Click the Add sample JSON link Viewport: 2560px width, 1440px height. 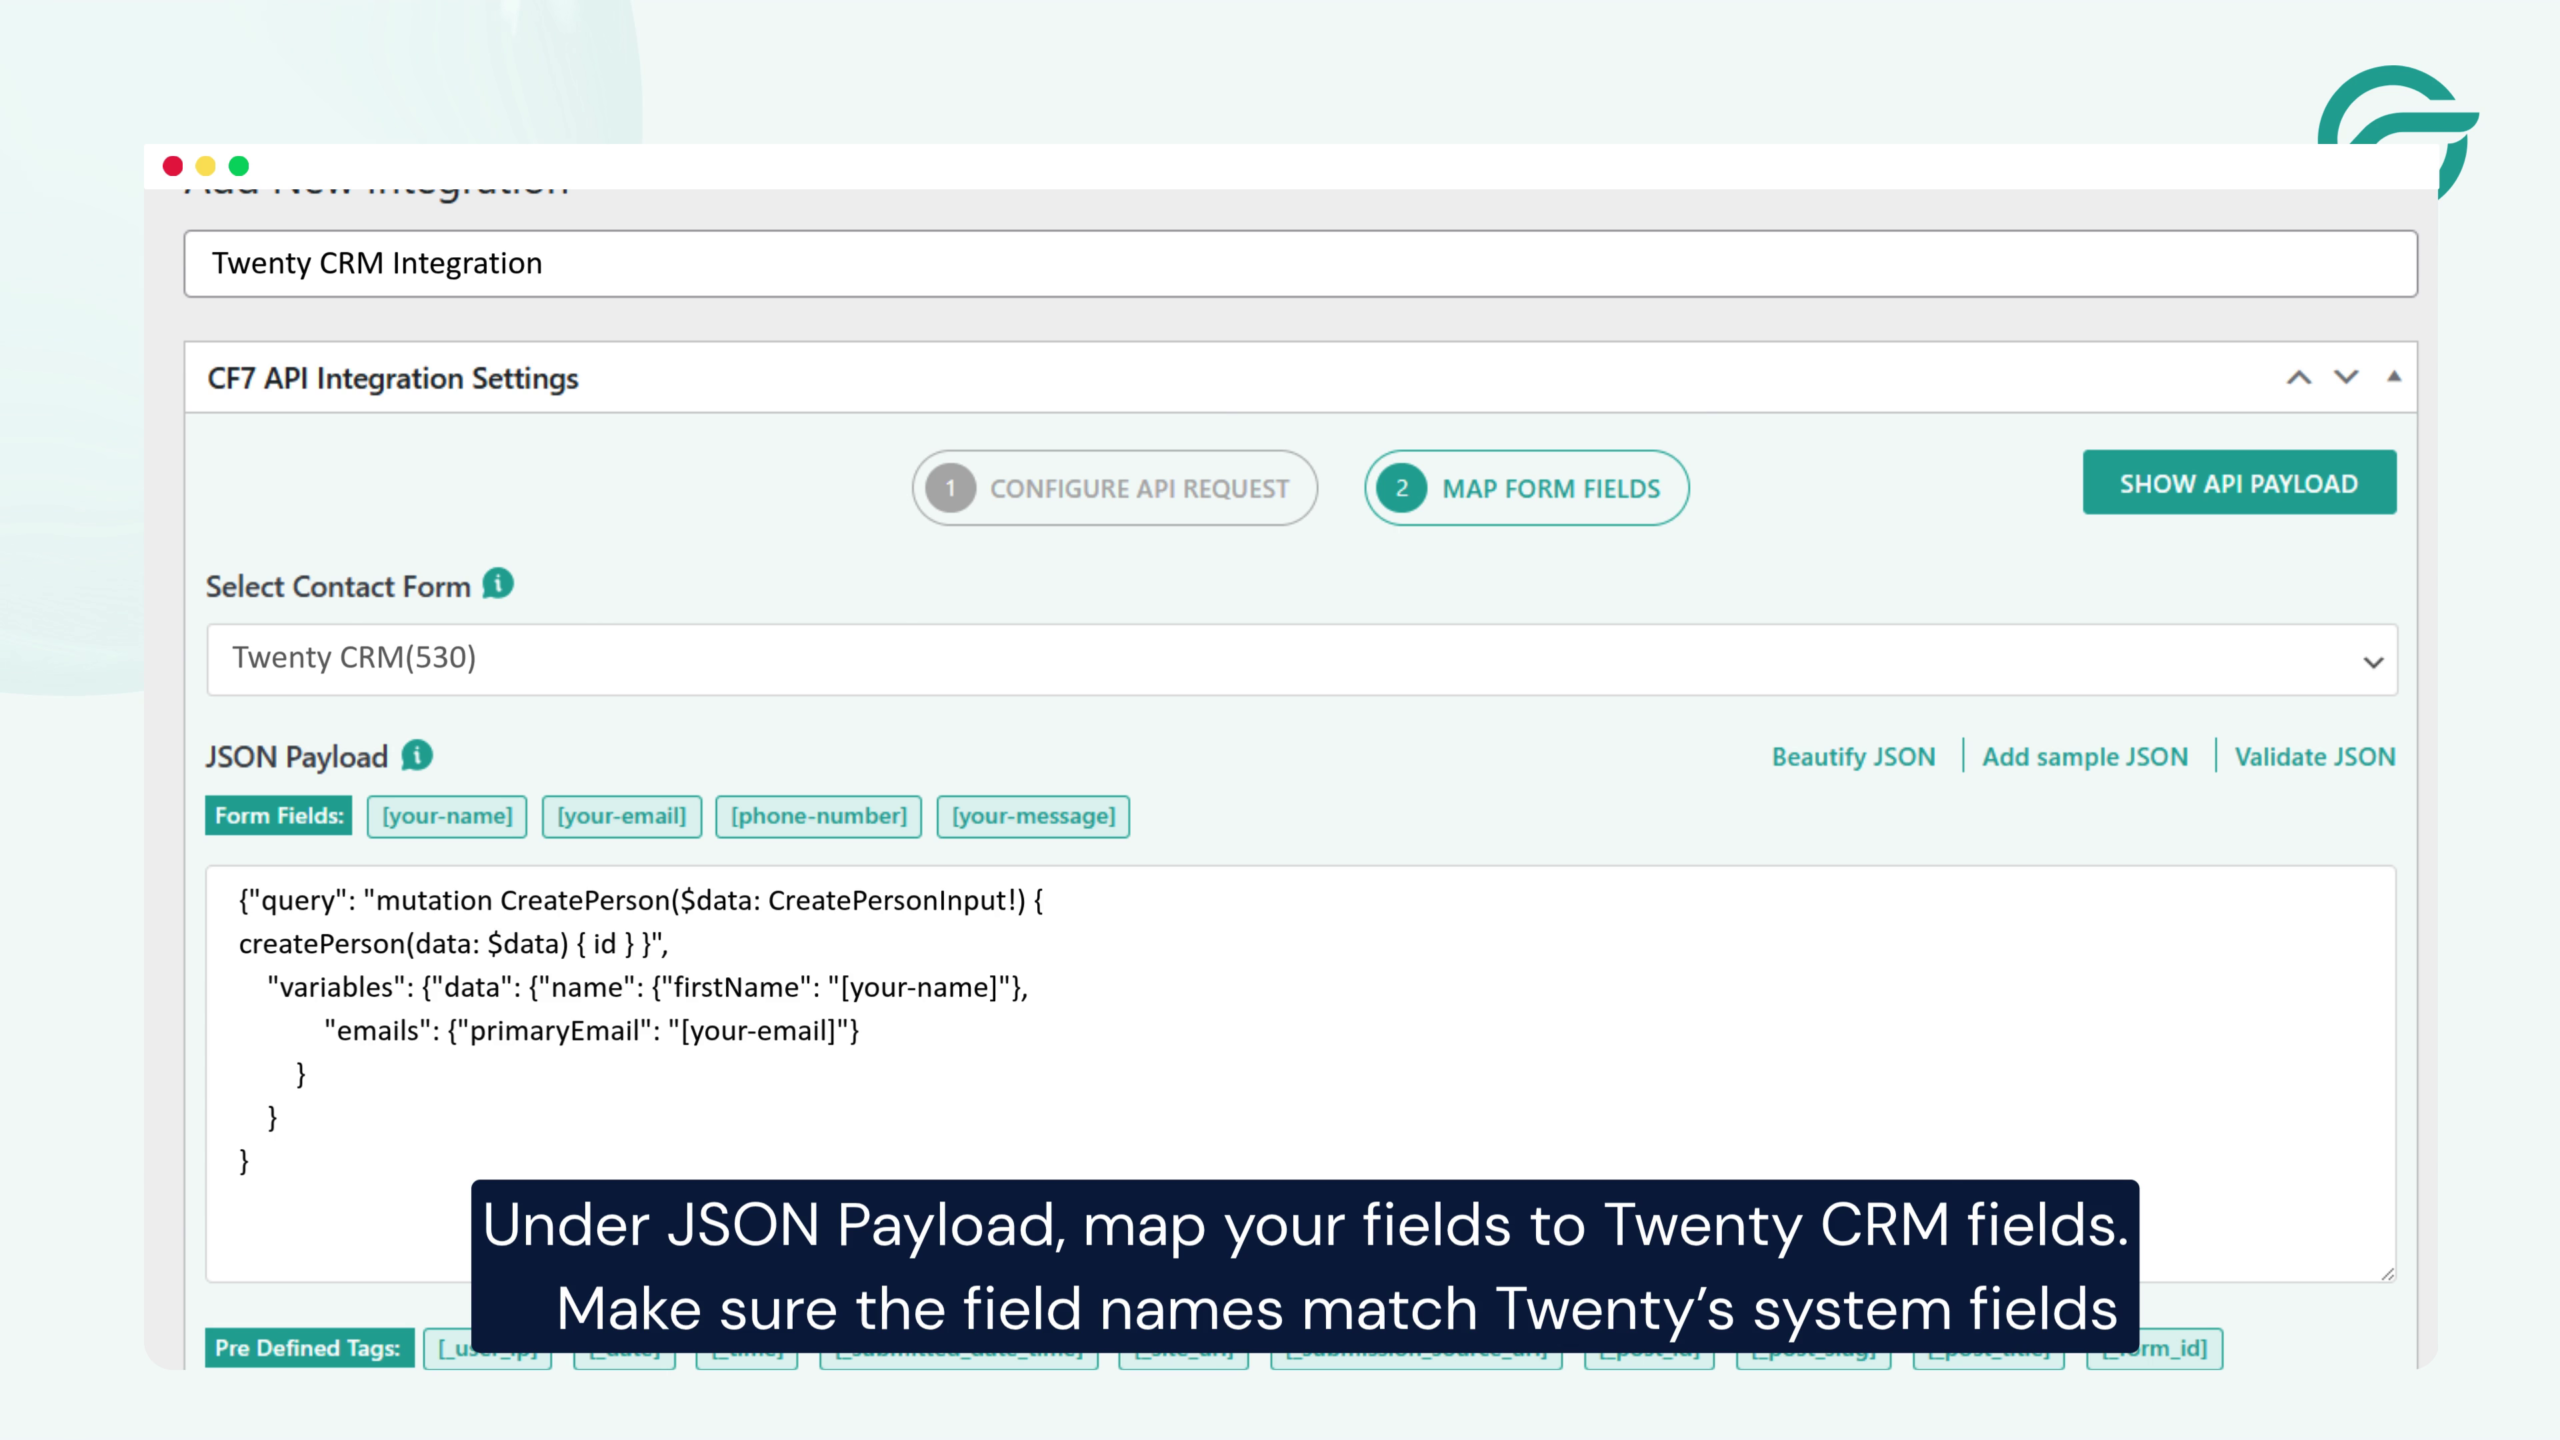coord(2085,757)
